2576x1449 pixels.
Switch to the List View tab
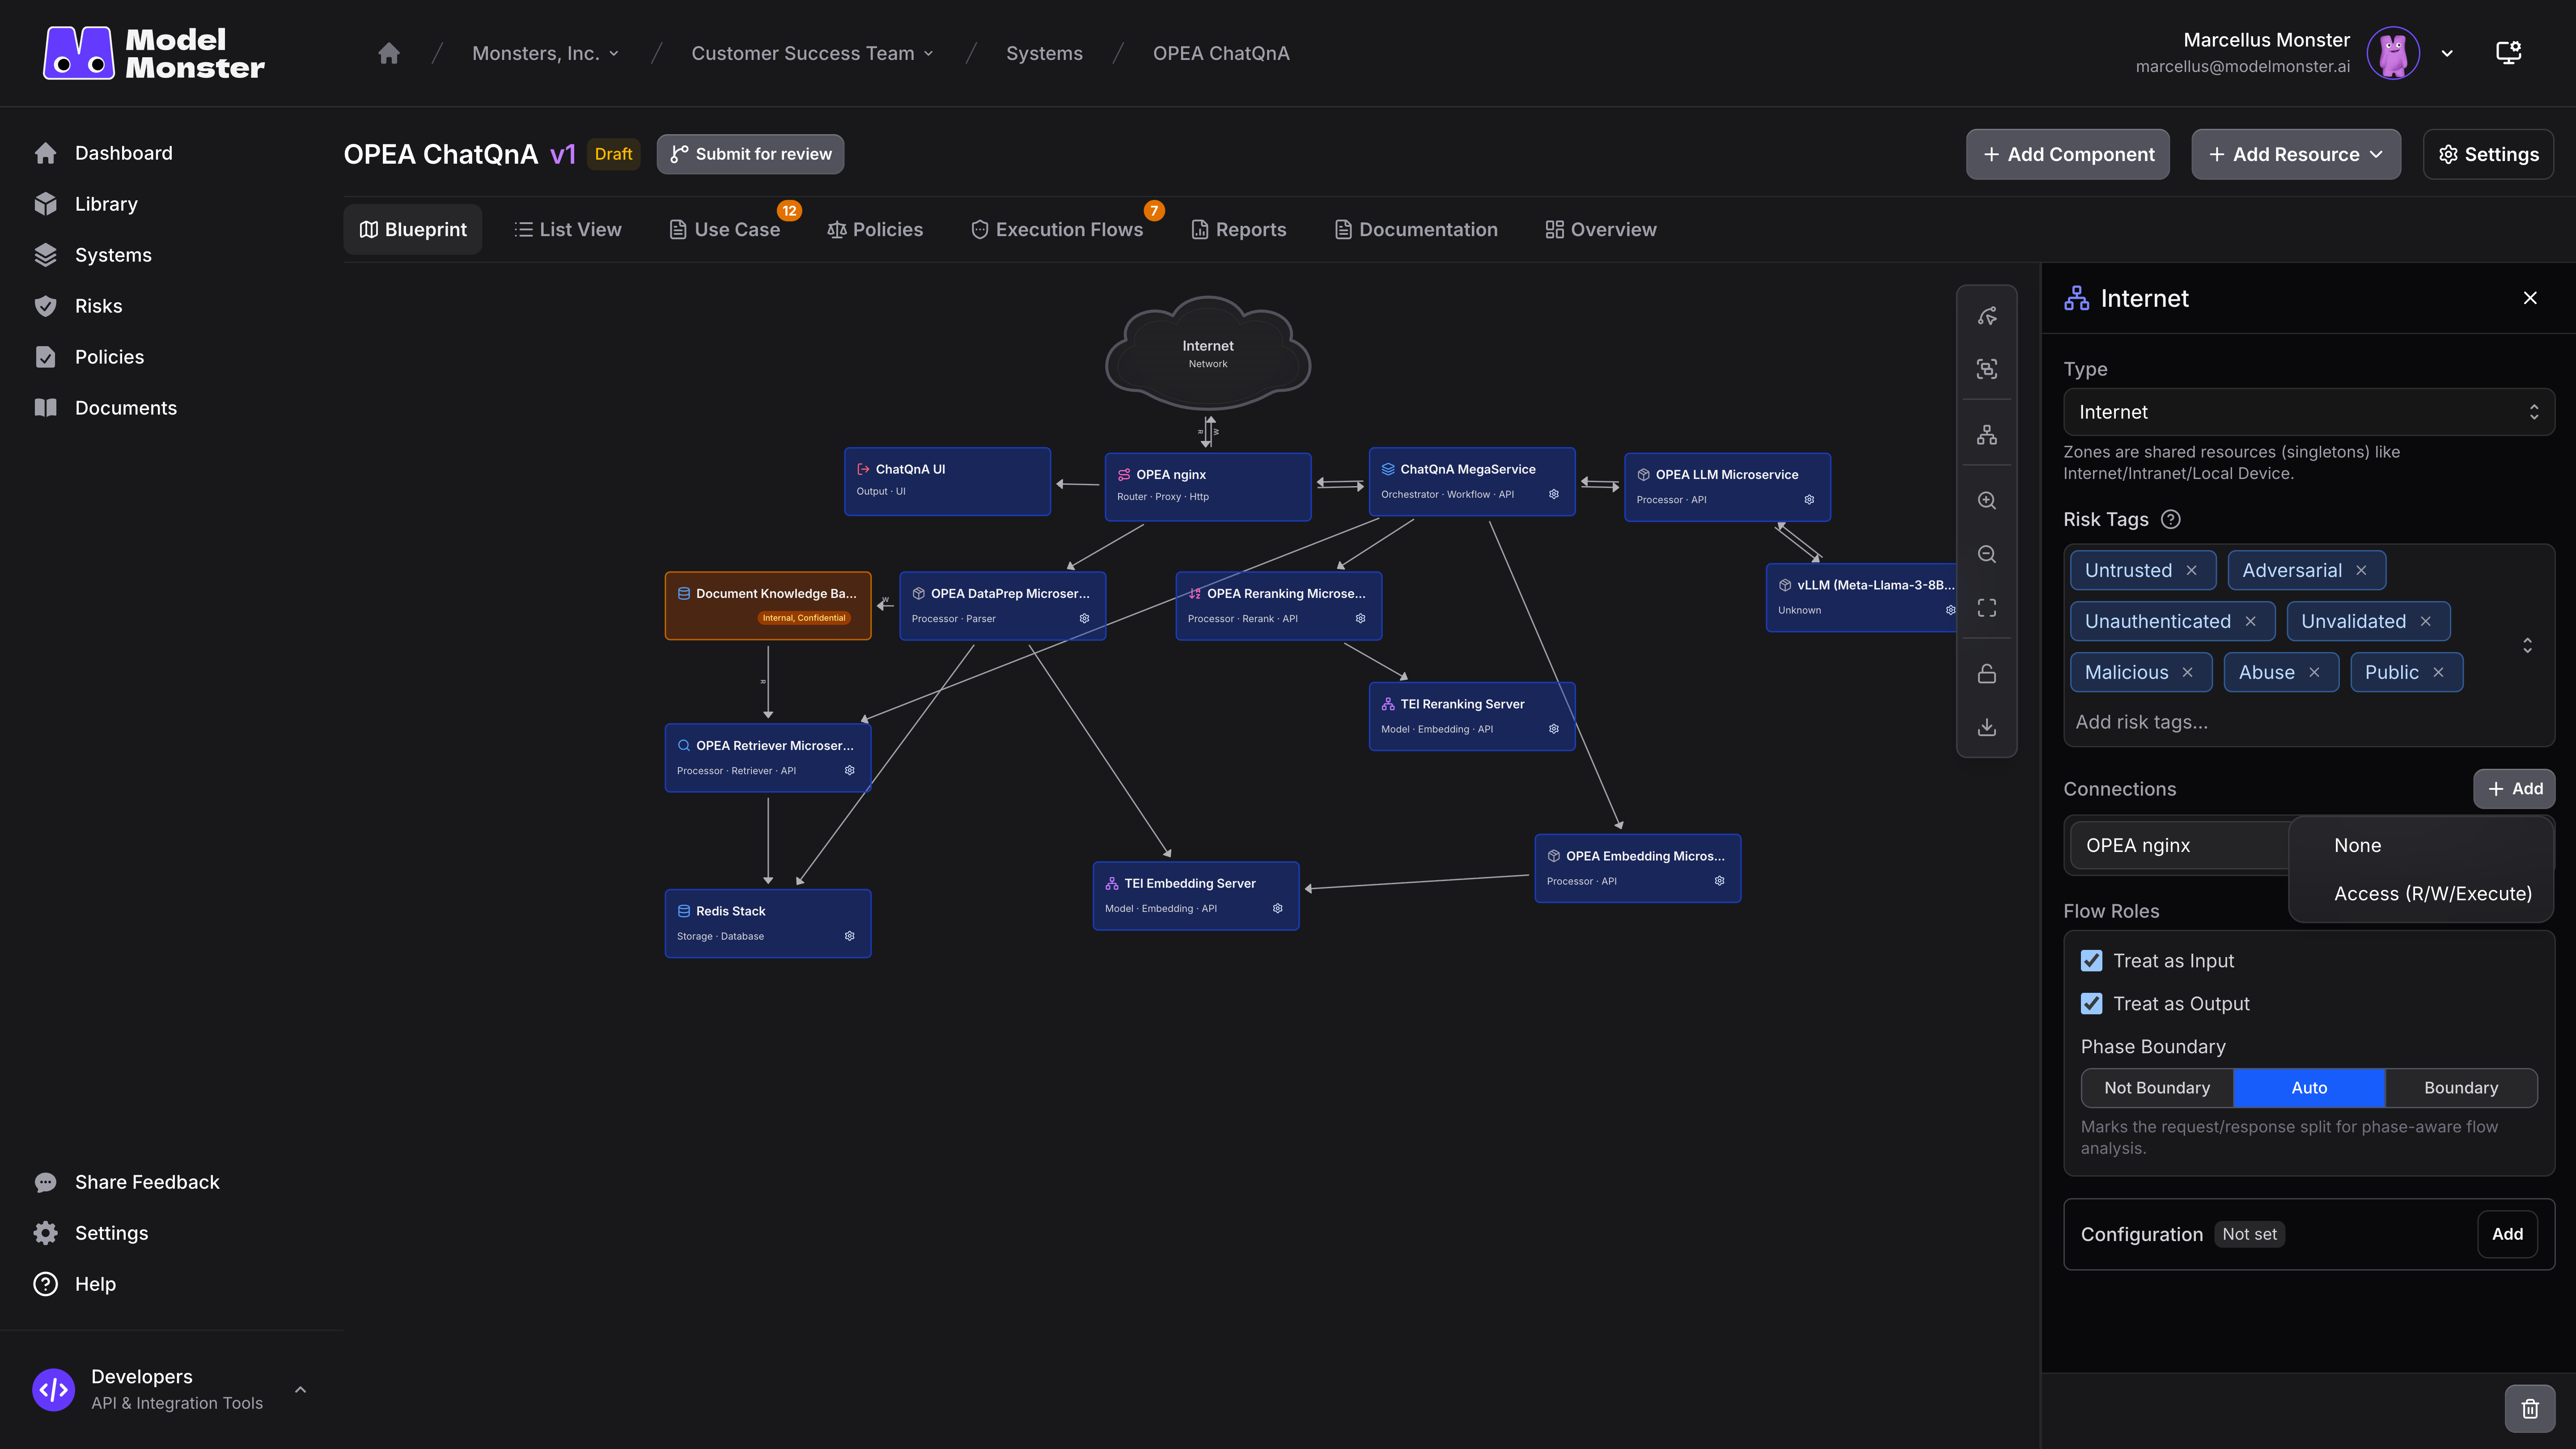(567, 229)
